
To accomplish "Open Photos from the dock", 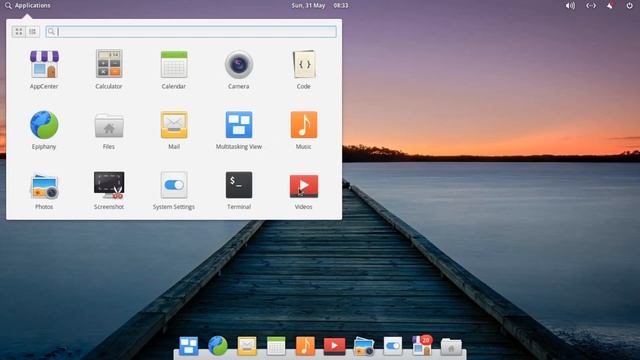I will (x=364, y=346).
